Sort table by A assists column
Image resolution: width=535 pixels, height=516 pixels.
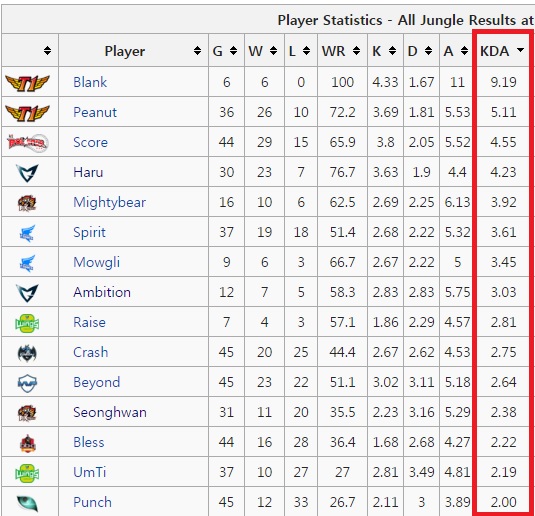(464, 51)
